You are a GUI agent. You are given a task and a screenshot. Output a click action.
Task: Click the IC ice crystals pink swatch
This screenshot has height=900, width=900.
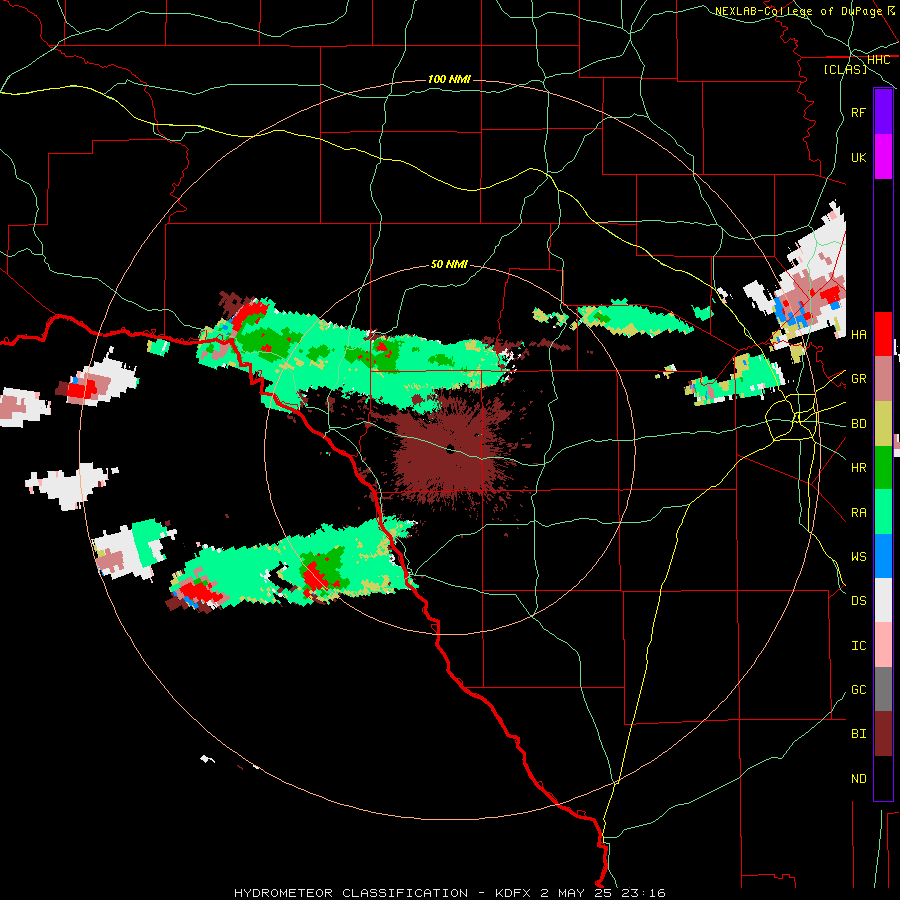tap(883, 645)
